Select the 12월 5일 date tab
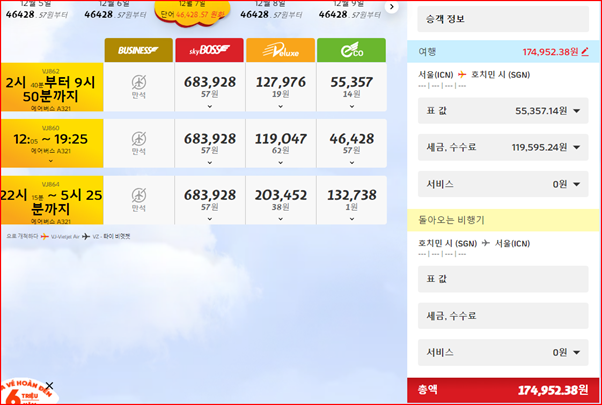602x405 pixels. click(x=36, y=10)
